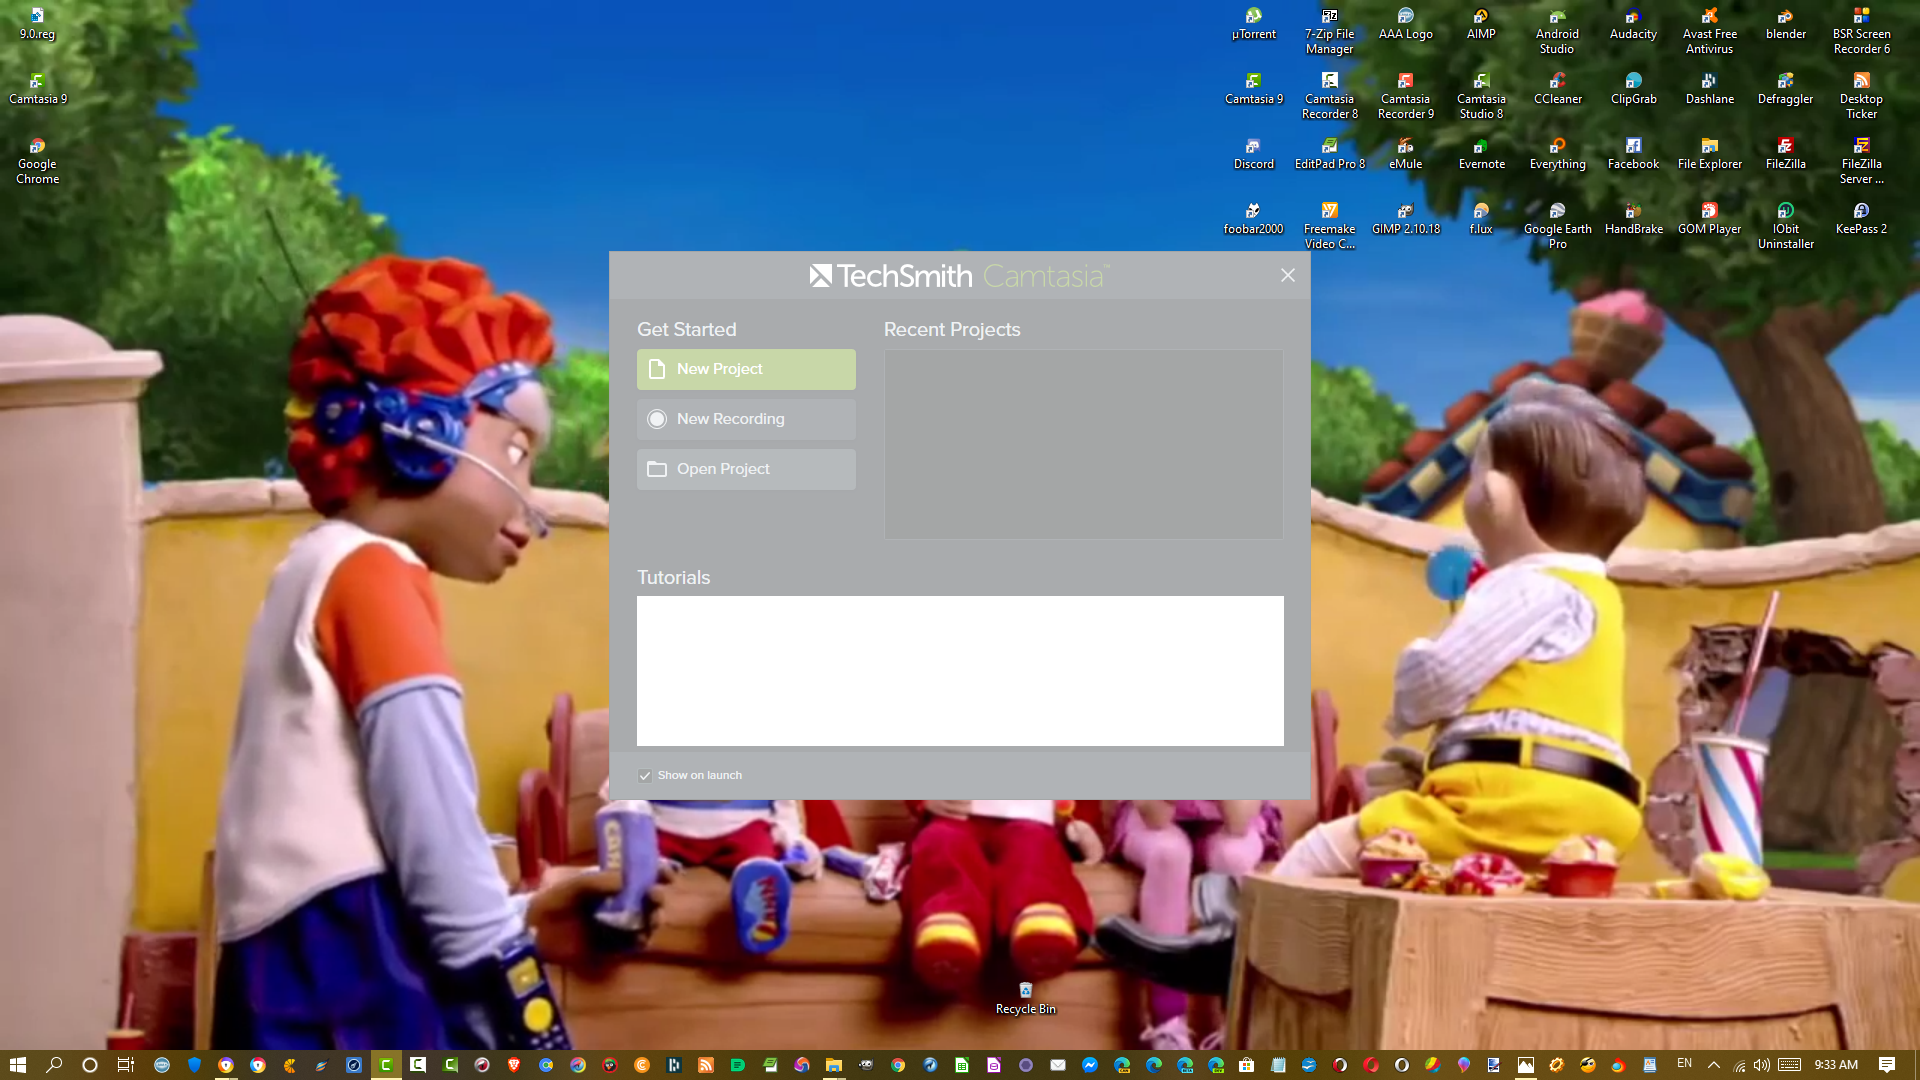Select the CCleaner desktop icon
Viewport: 1920px width, 1080px height.
tap(1557, 89)
